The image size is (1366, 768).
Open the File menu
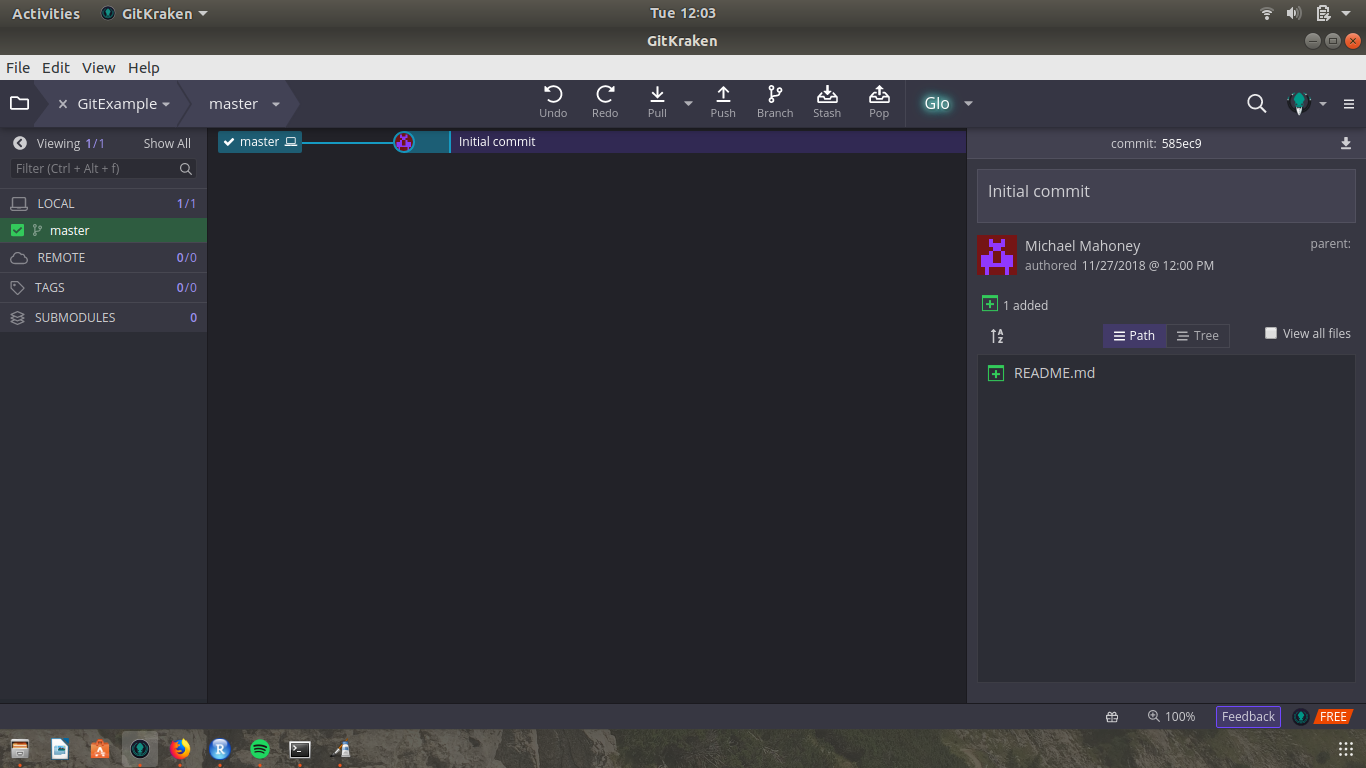(18, 68)
